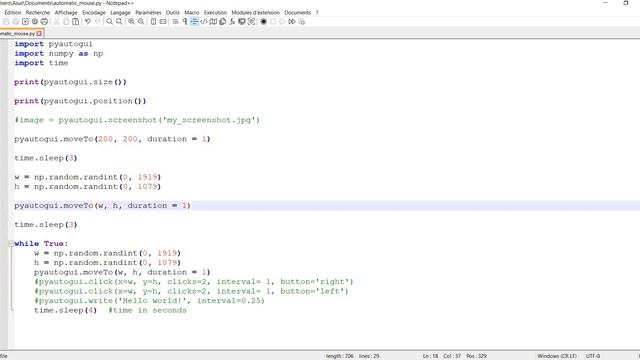Click the Save file toolbar icon
Viewport: 640px width, 360px height.
(6, 22)
